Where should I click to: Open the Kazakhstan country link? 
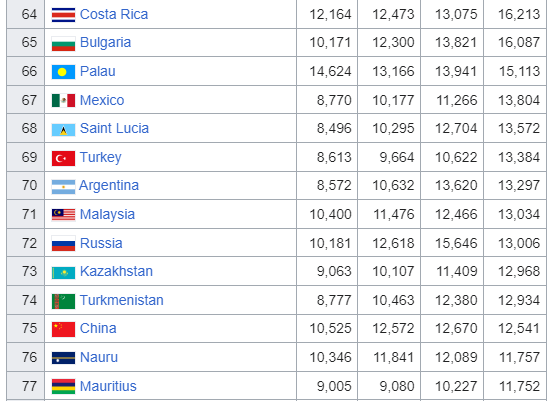tap(116, 271)
